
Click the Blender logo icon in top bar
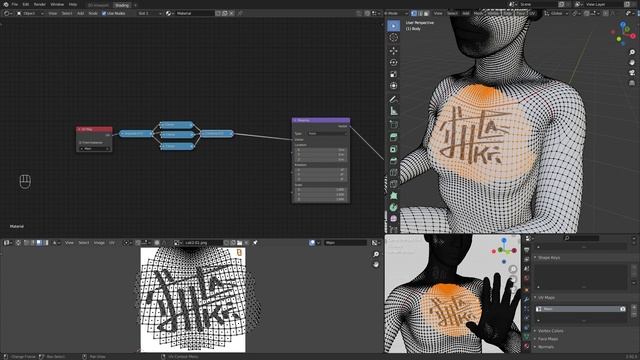(6, 4)
